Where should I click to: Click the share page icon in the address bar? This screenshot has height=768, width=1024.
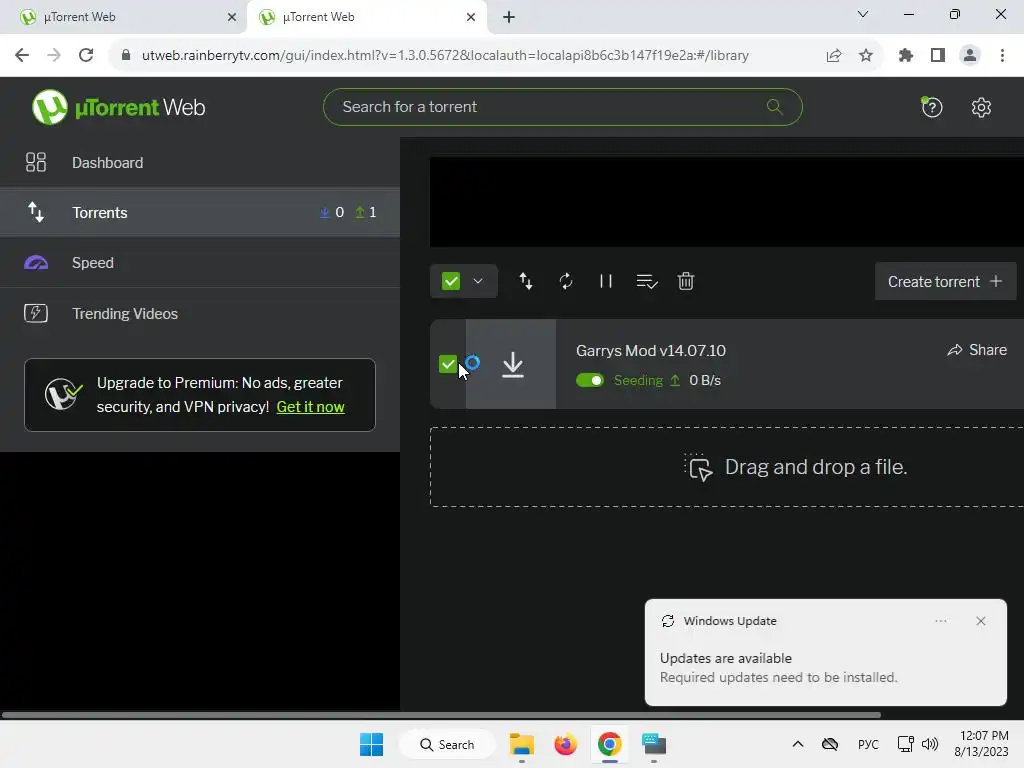coord(833,56)
